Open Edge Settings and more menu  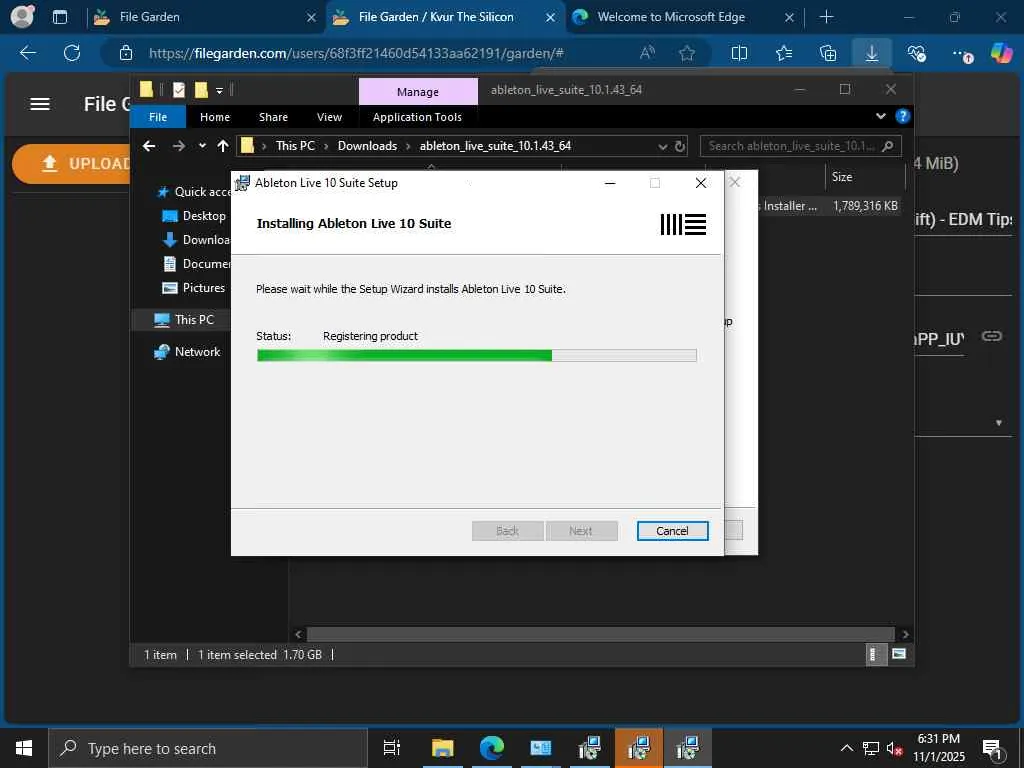961,54
